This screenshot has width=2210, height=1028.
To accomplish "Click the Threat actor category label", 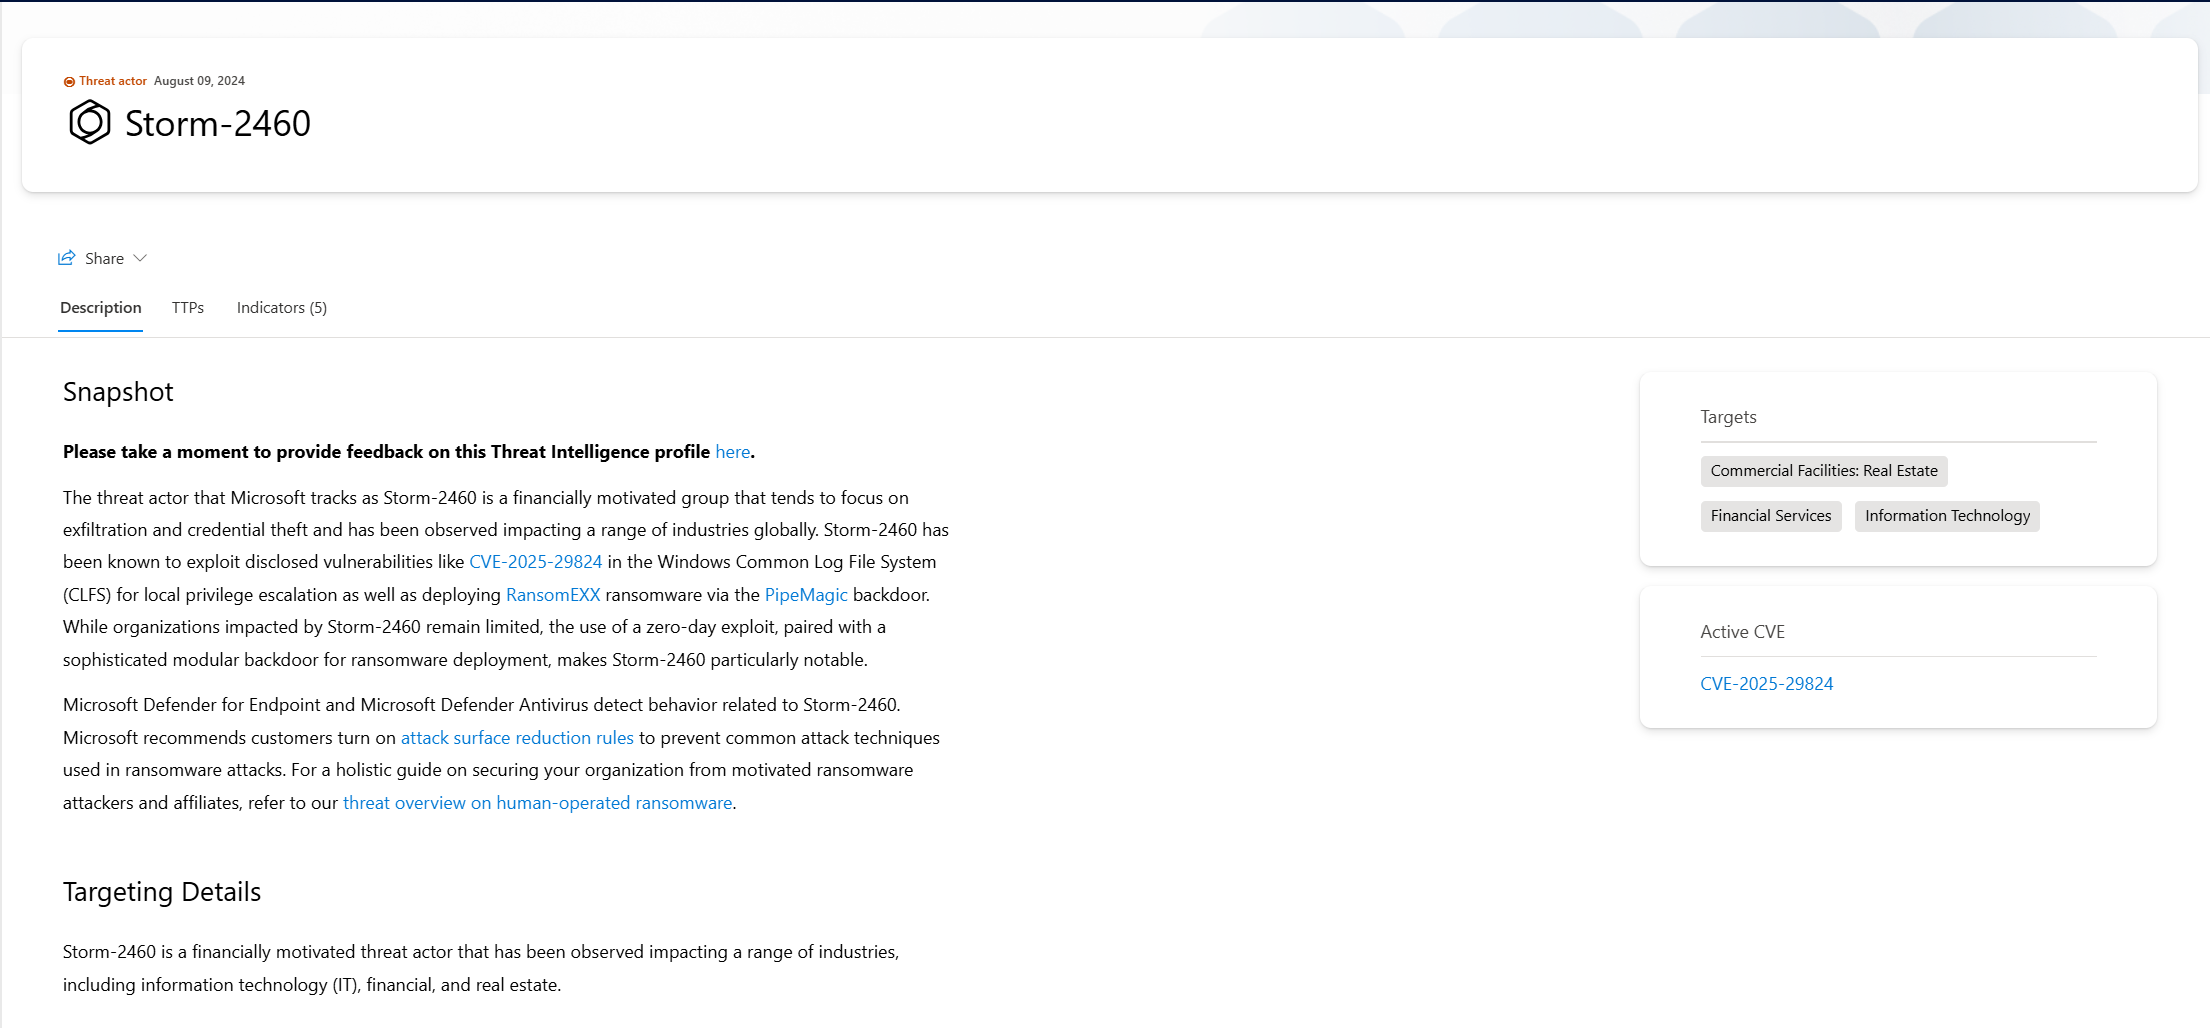I will (x=112, y=81).
